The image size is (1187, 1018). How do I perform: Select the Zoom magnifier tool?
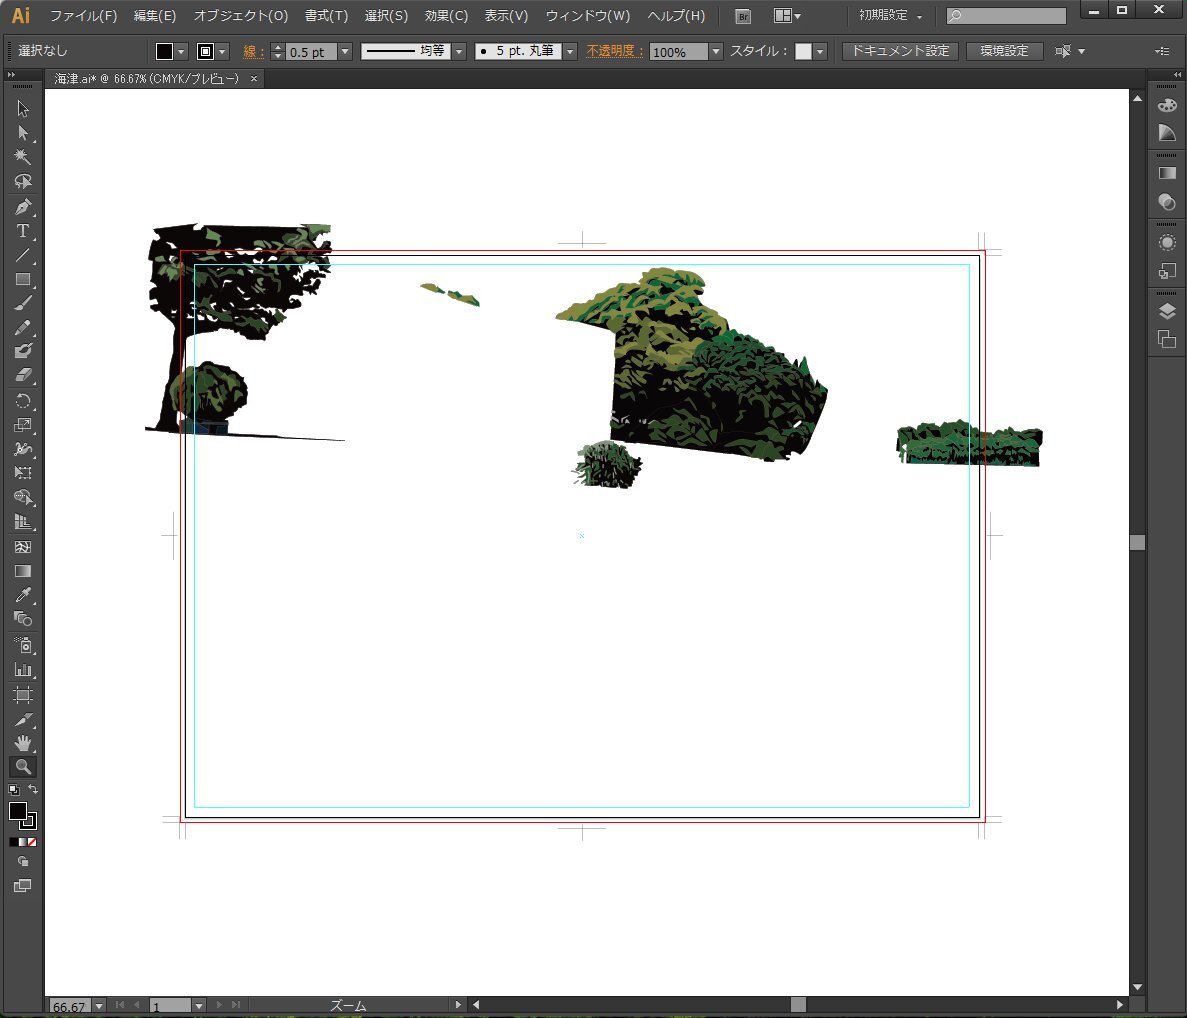[x=23, y=767]
